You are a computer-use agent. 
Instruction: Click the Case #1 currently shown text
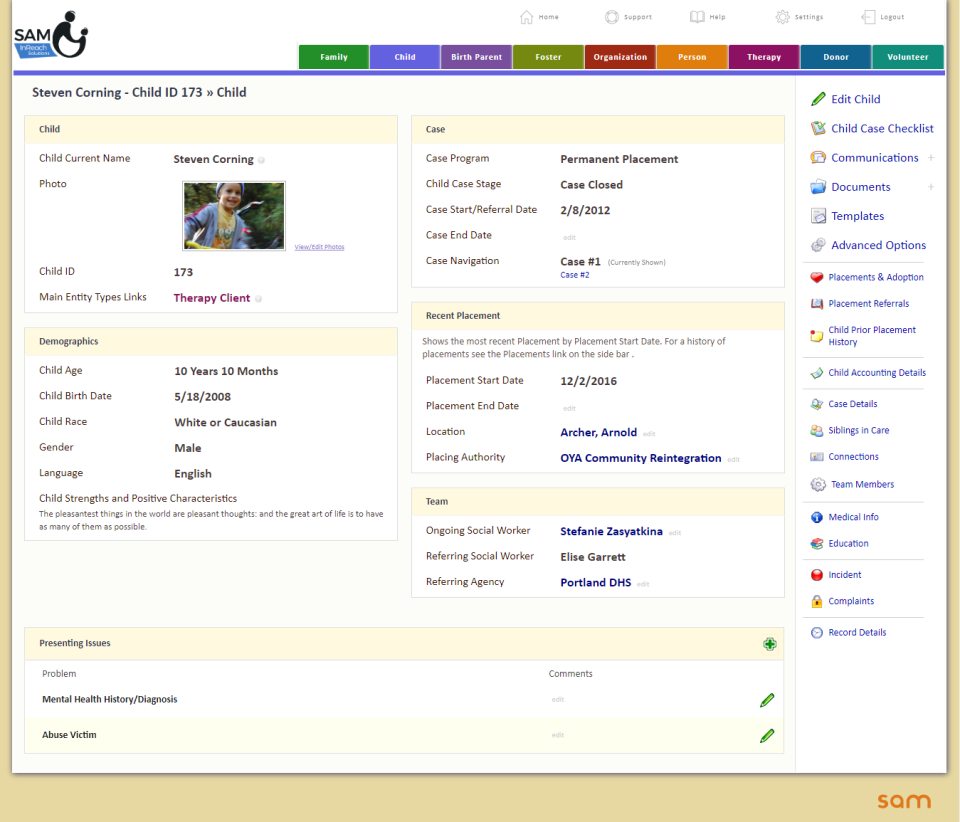point(613,262)
